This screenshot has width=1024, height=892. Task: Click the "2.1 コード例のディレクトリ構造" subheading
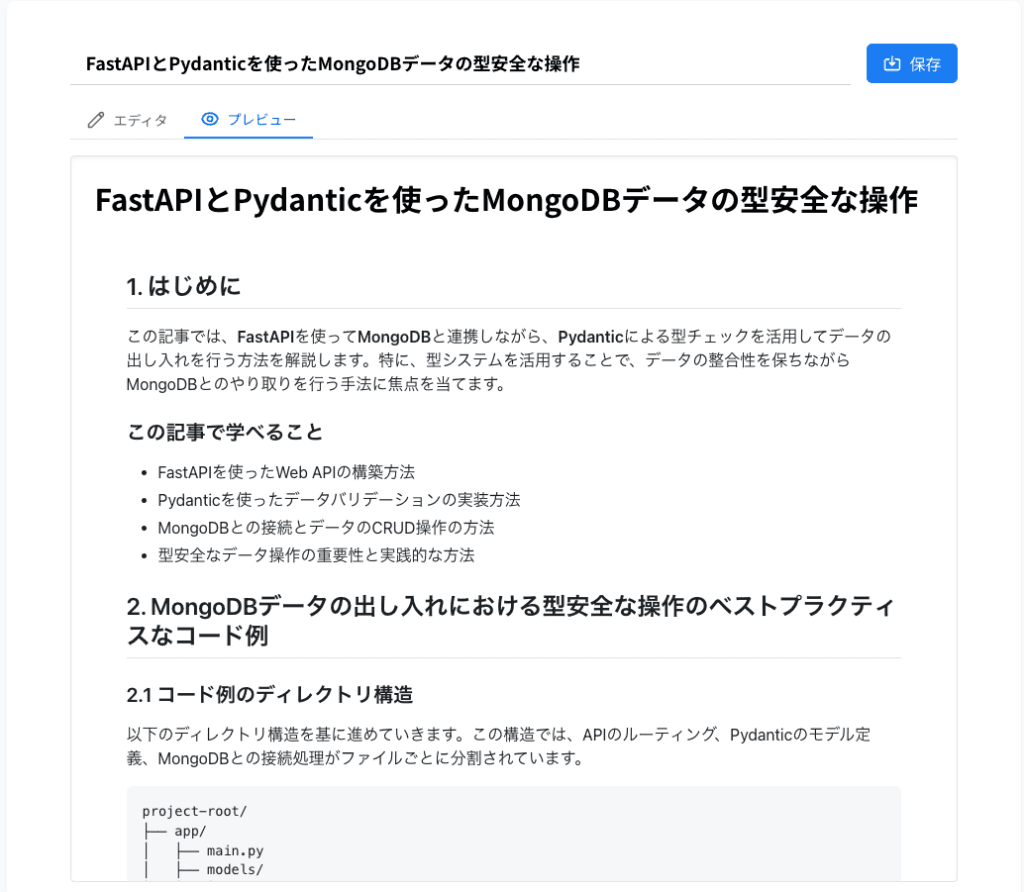click(x=270, y=694)
